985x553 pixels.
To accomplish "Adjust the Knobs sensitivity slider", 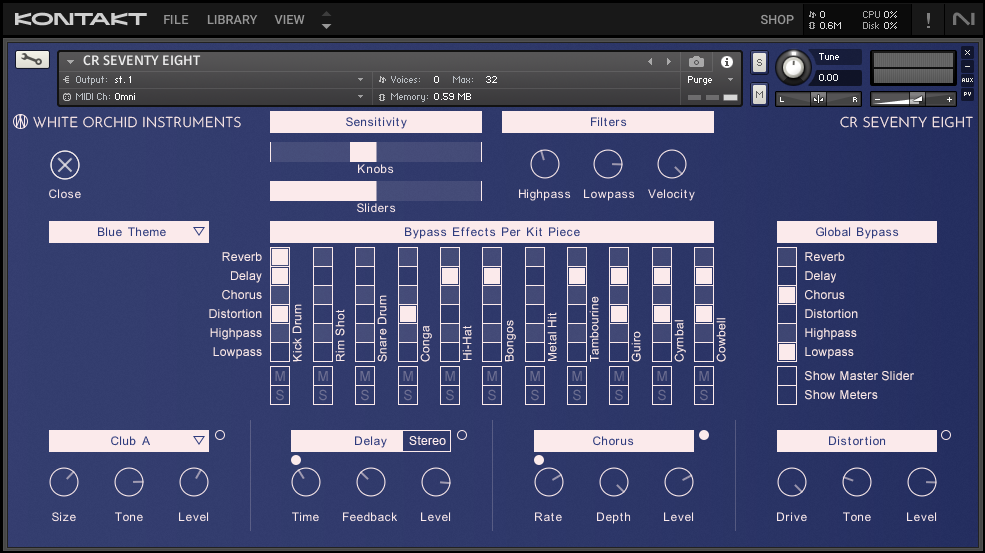I will point(376,152).
